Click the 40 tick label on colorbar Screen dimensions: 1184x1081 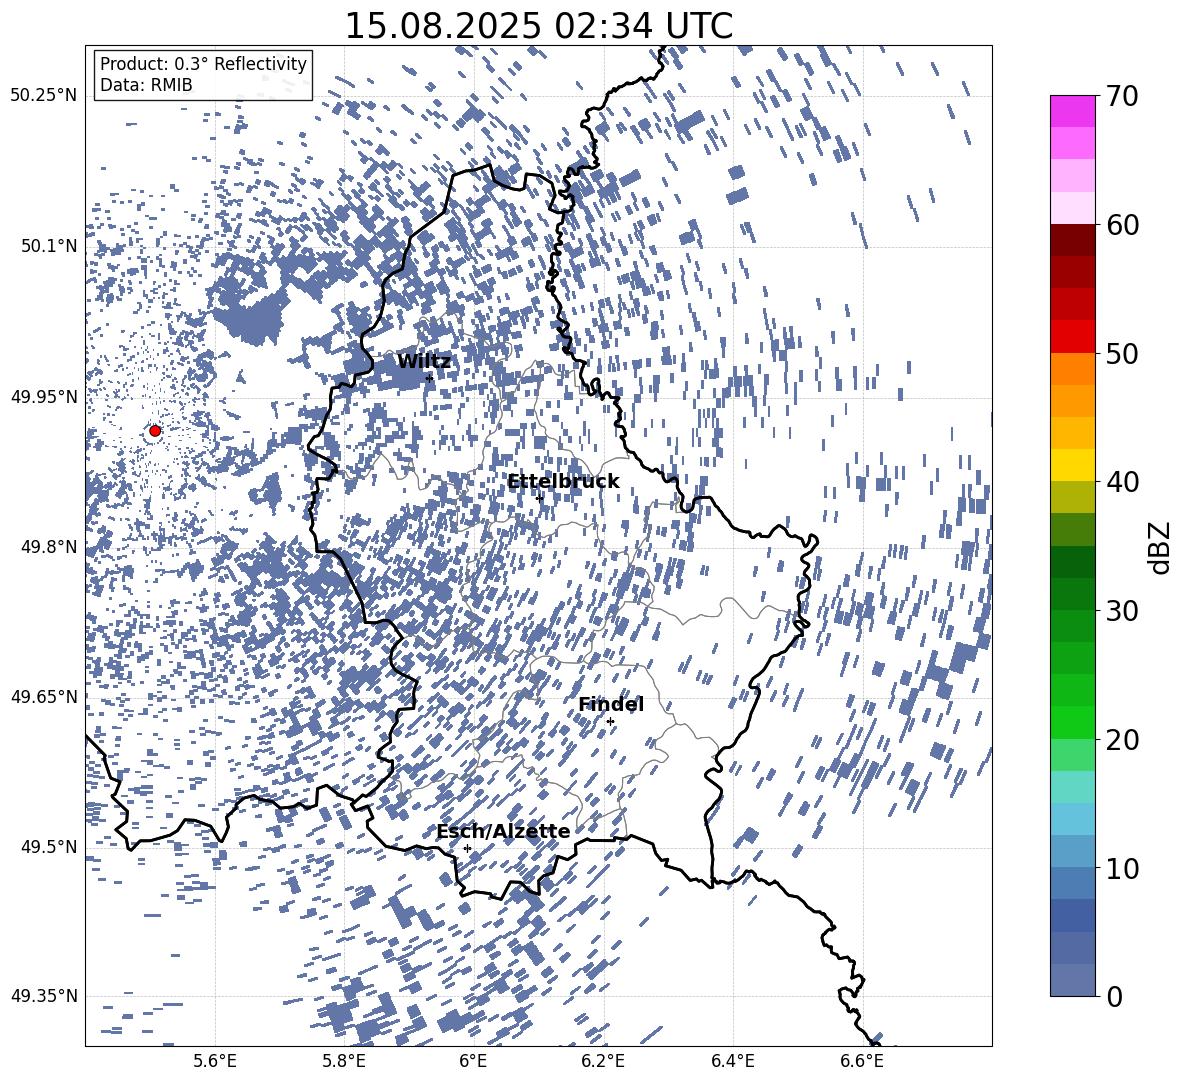1122,482
